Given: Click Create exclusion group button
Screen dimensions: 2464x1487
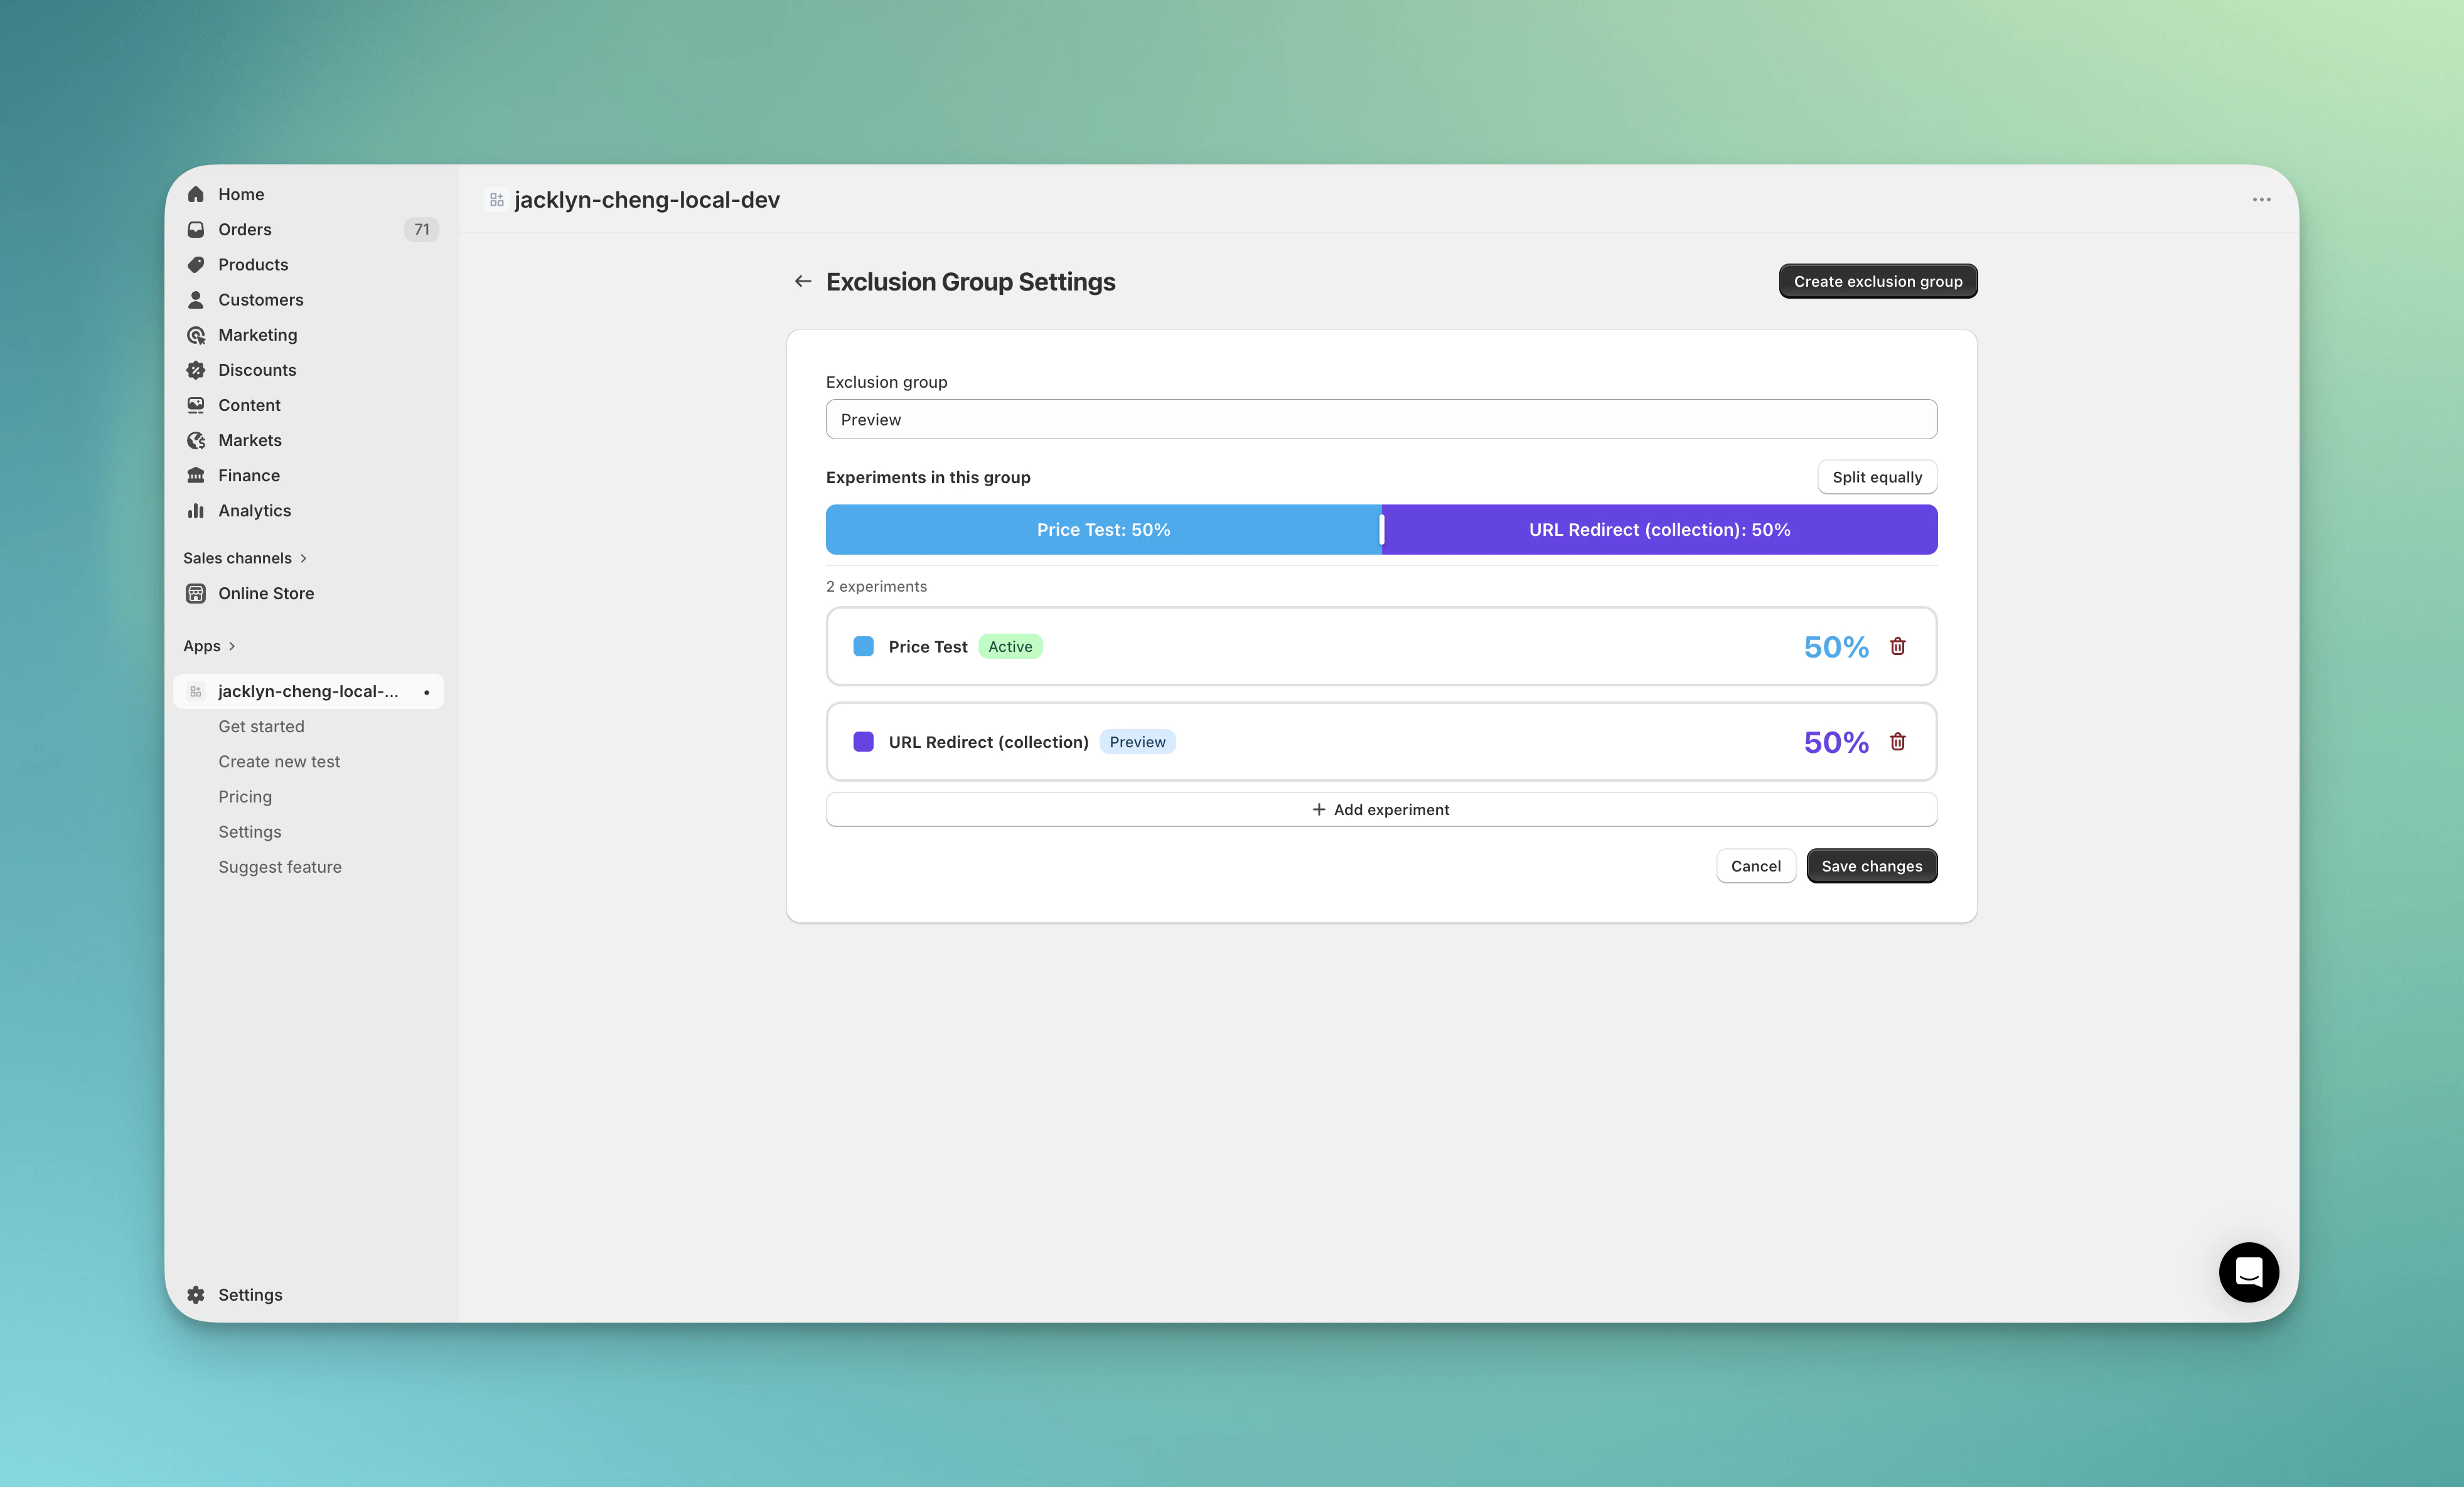Looking at the screenshot, I should coord(1877,281).
